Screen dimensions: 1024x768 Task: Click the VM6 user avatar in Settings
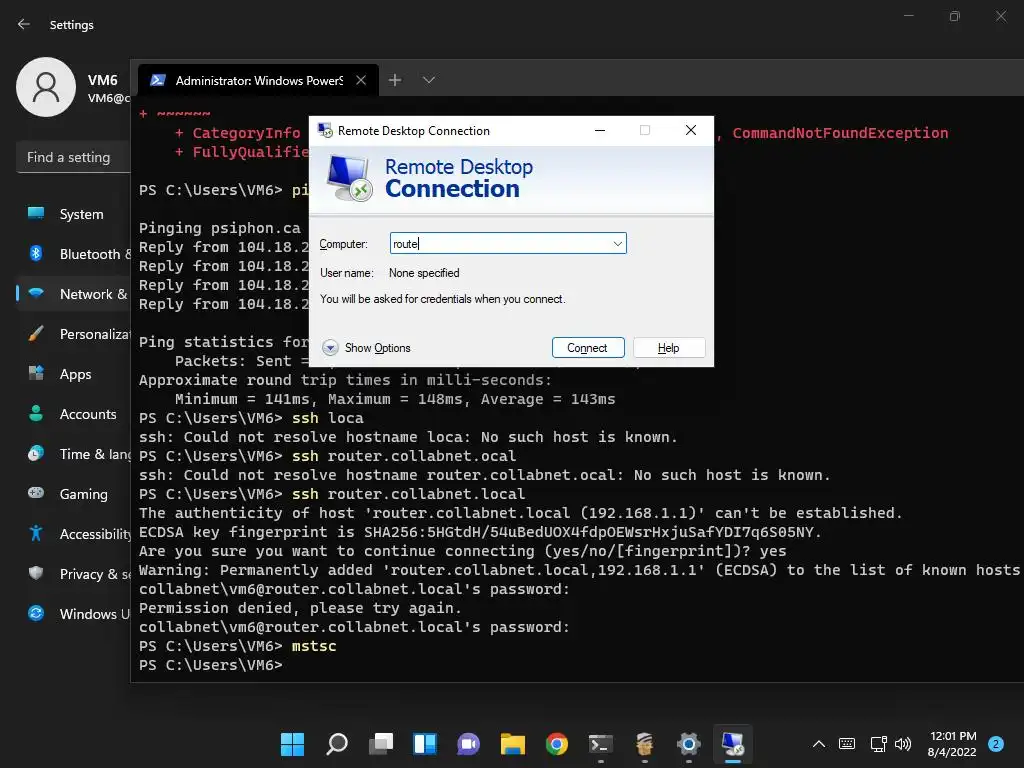click(x=46, y=87)
